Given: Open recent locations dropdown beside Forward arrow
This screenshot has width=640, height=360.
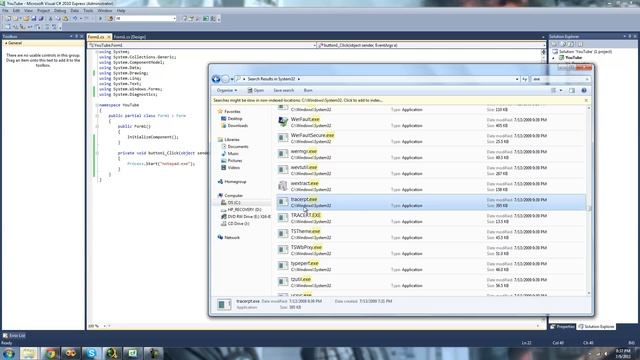Looking at the screenshot, I should click(232, 79).
